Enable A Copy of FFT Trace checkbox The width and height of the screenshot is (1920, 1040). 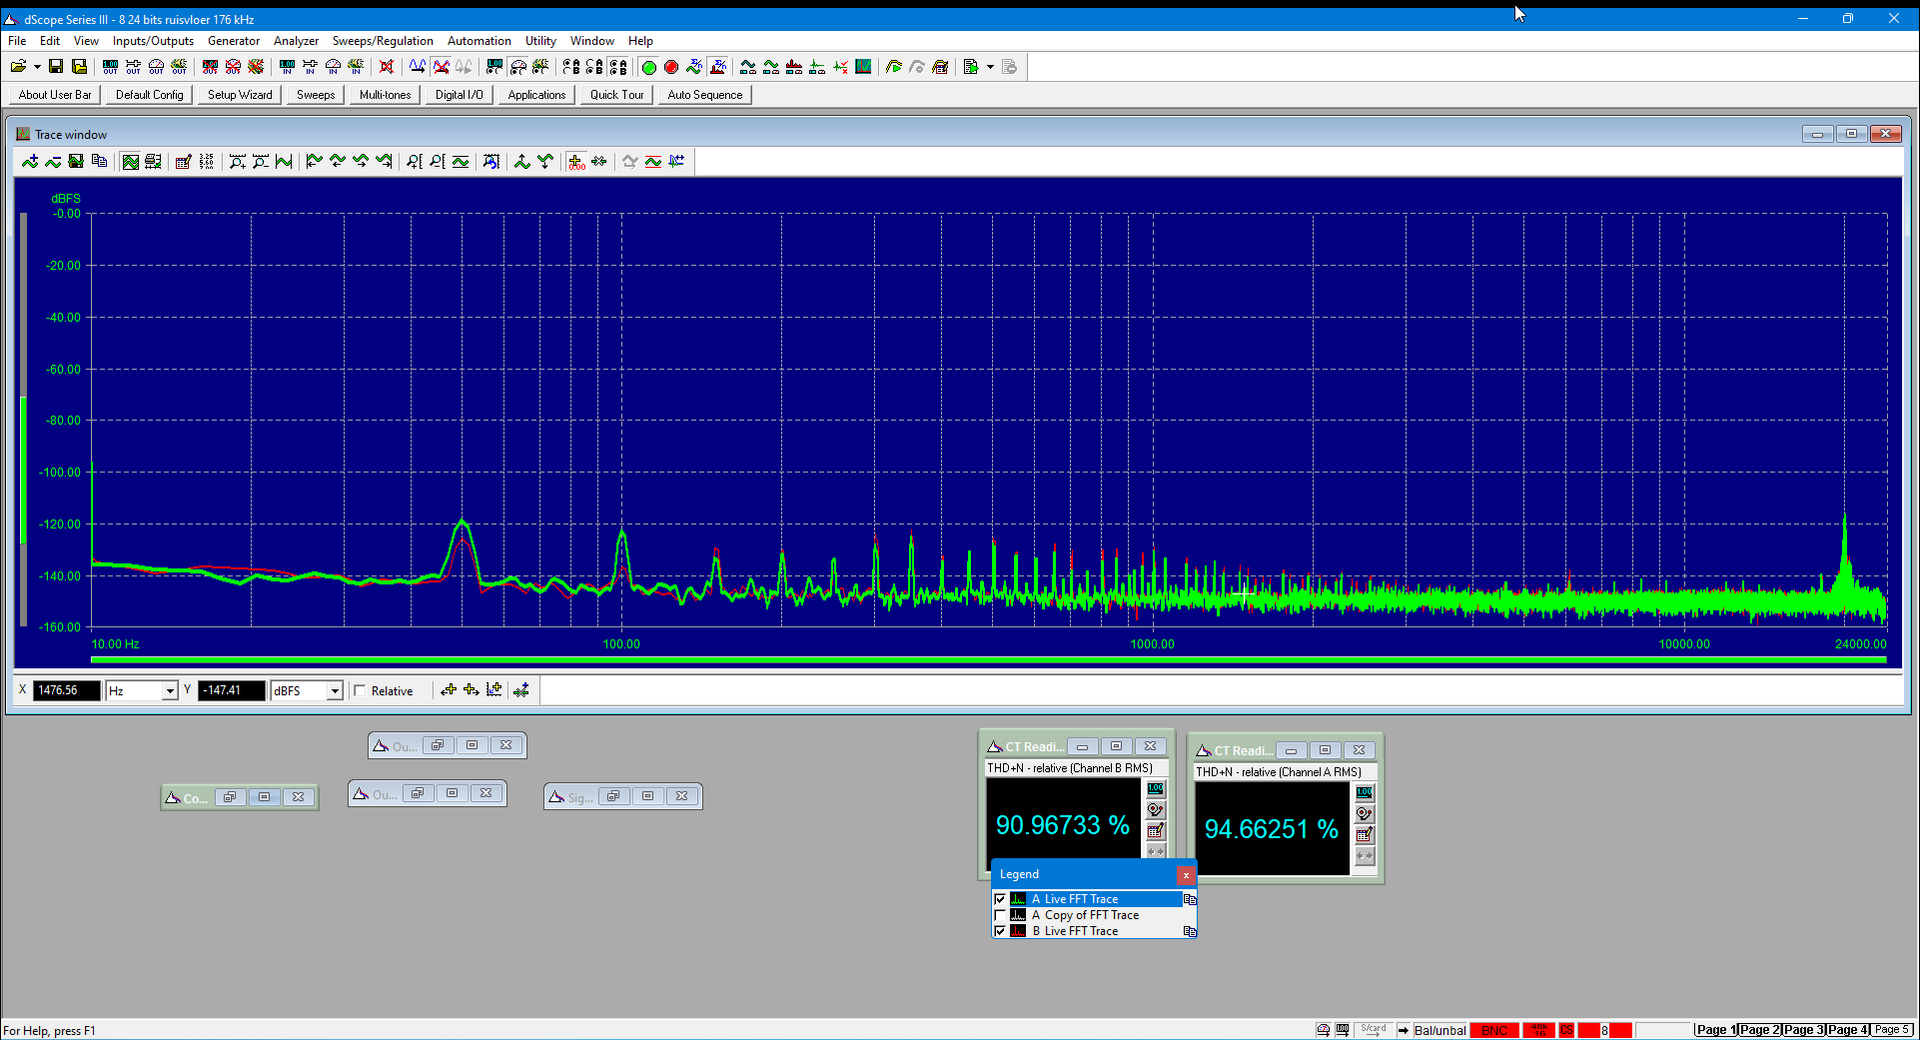(x=1000, y=915)
